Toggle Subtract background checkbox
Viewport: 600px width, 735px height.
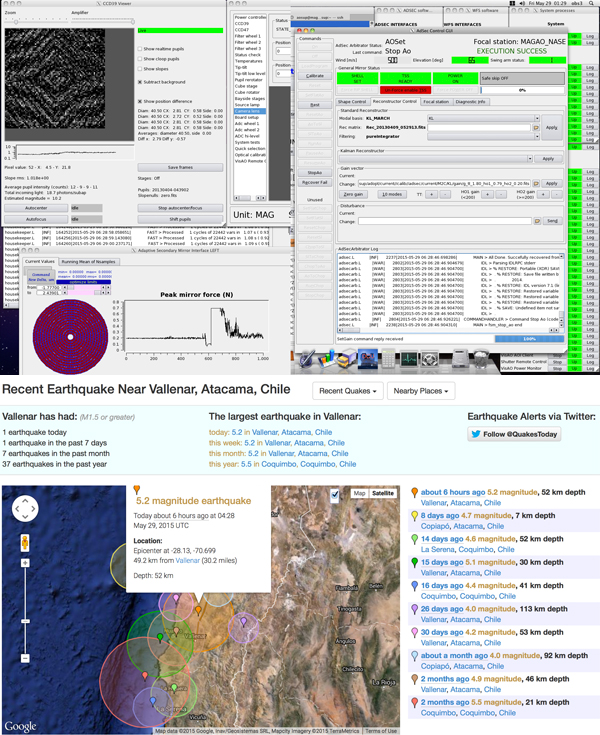(140, 82)
